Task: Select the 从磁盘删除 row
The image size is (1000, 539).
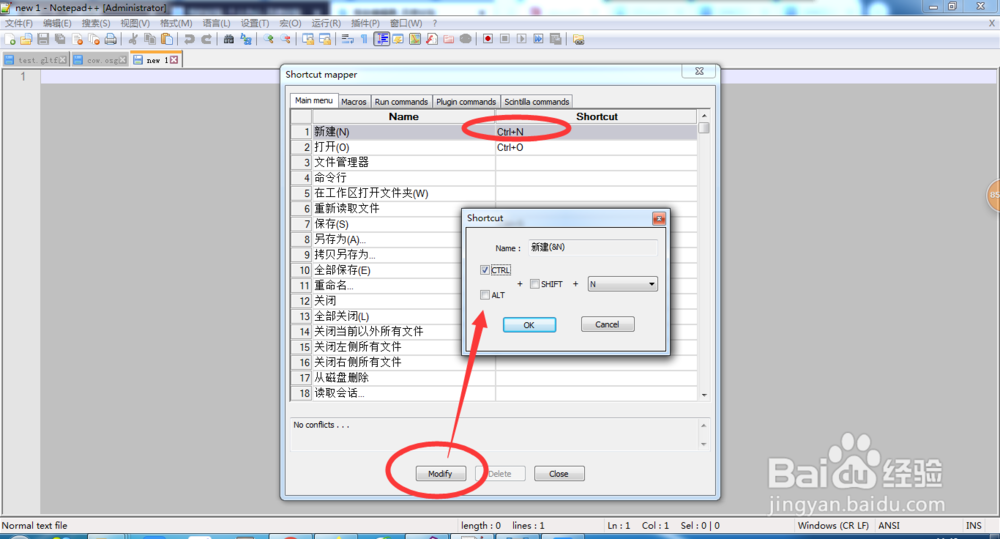Action: click(494, 378)
